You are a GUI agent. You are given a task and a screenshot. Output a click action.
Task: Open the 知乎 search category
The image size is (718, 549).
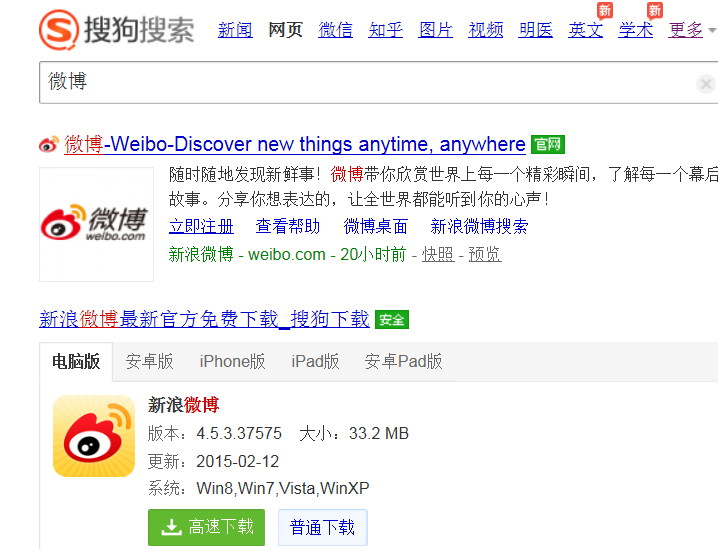pos(385,30)
